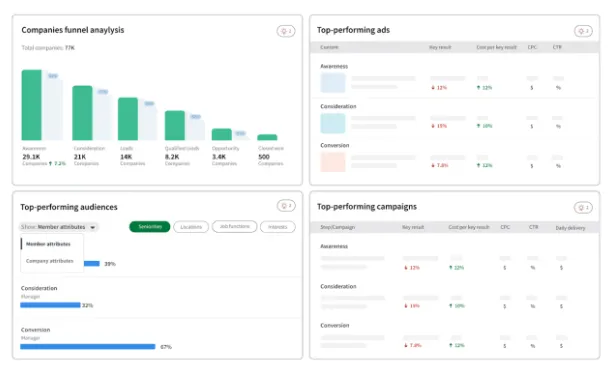613x373 pixels.
Task: Open insights lightbulb on Top-performing ads card
Action: pos(583,31)
